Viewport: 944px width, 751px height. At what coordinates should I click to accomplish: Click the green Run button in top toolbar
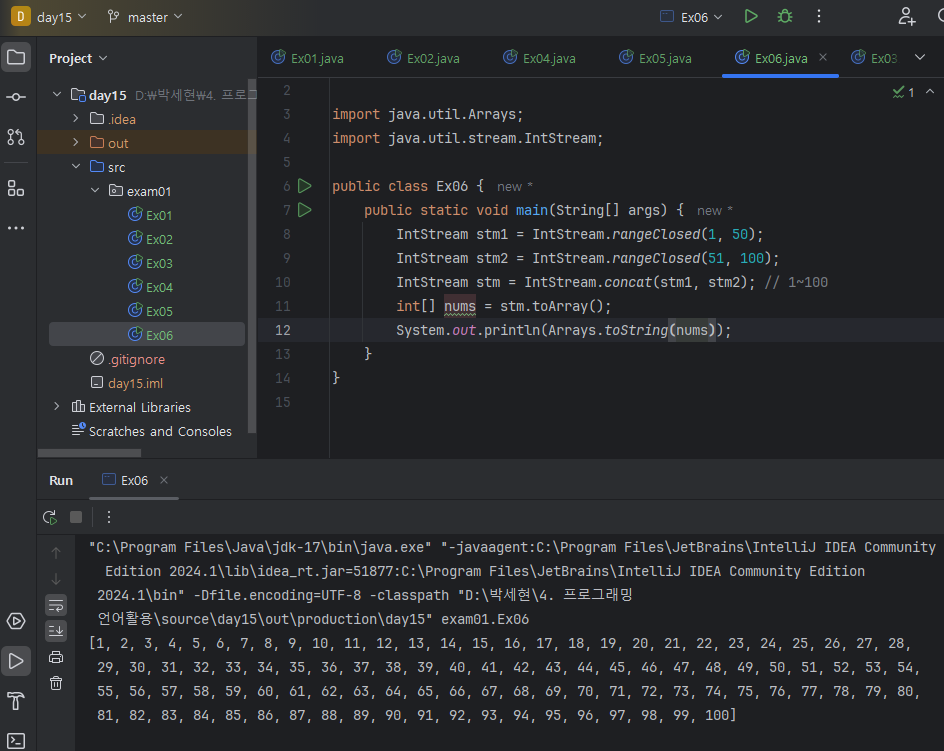(x=751, y=16)
